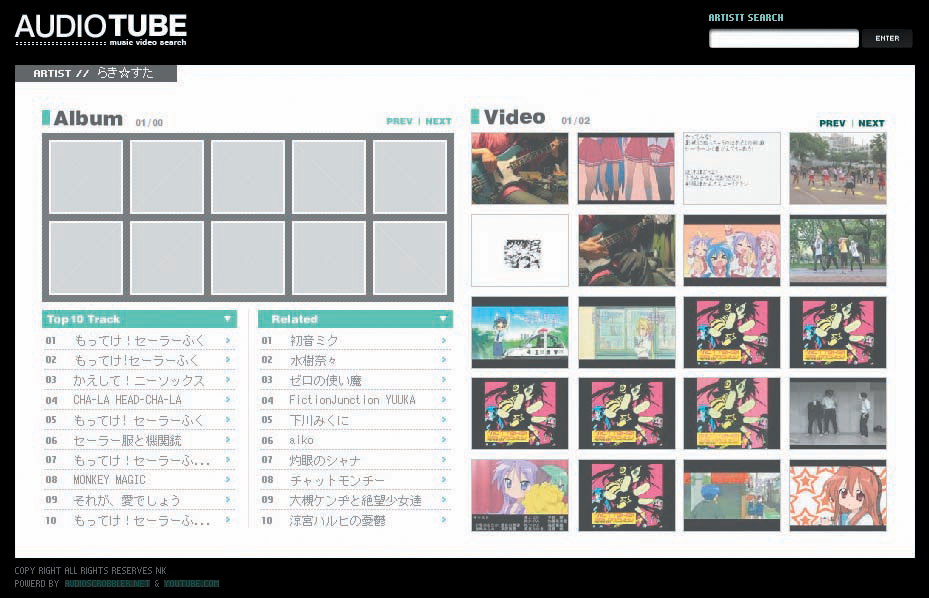Click the arrow next to ゼロの使い魔
Screen dimensions: 929x598
coord(444,380)
